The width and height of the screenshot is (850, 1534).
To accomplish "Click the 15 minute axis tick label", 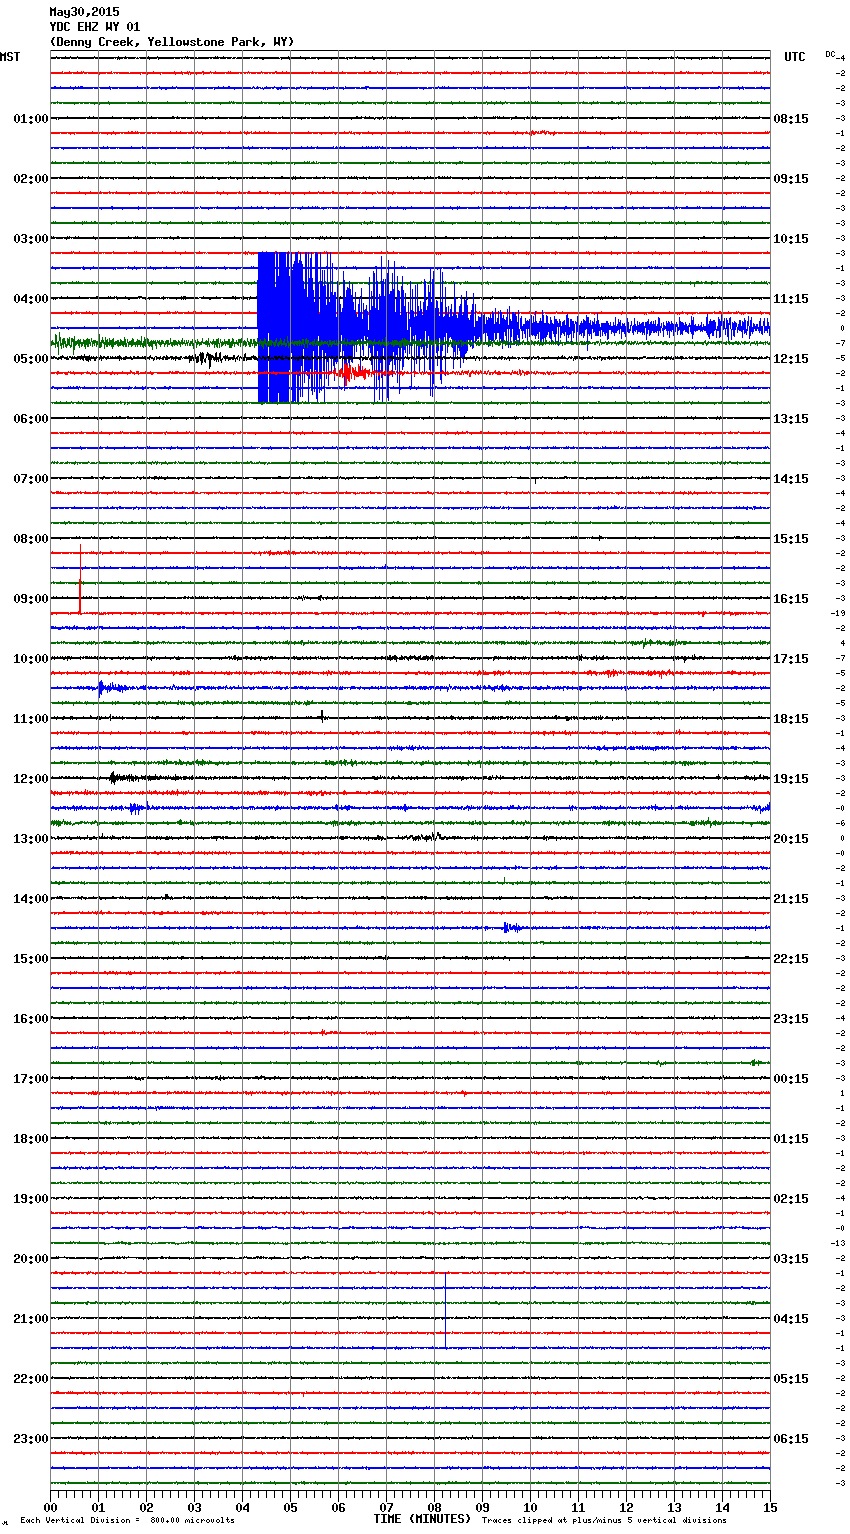I will point(770,1507).
